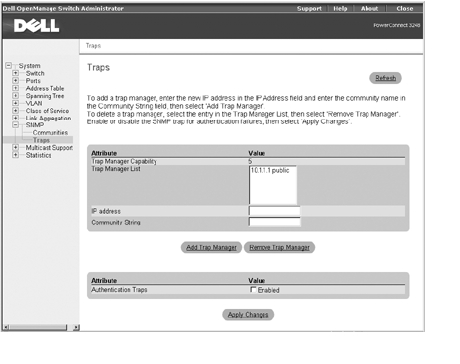
Task: Select System root tree item
Action: coord(29,66)
